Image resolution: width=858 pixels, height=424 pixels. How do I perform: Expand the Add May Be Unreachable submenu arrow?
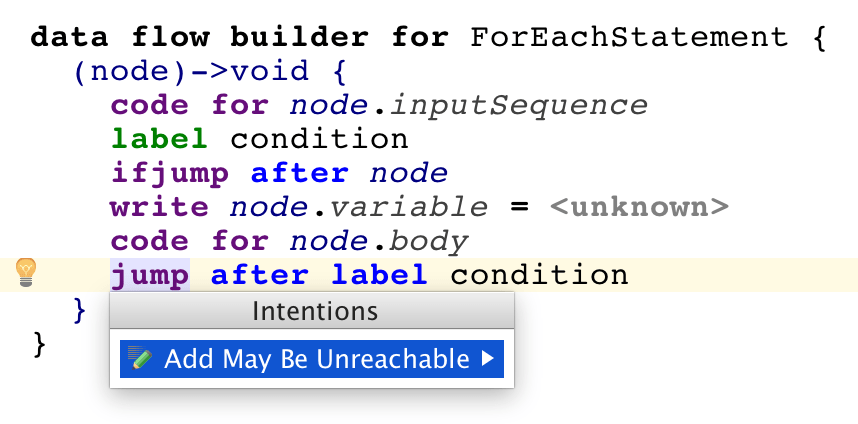coord(488,359)
